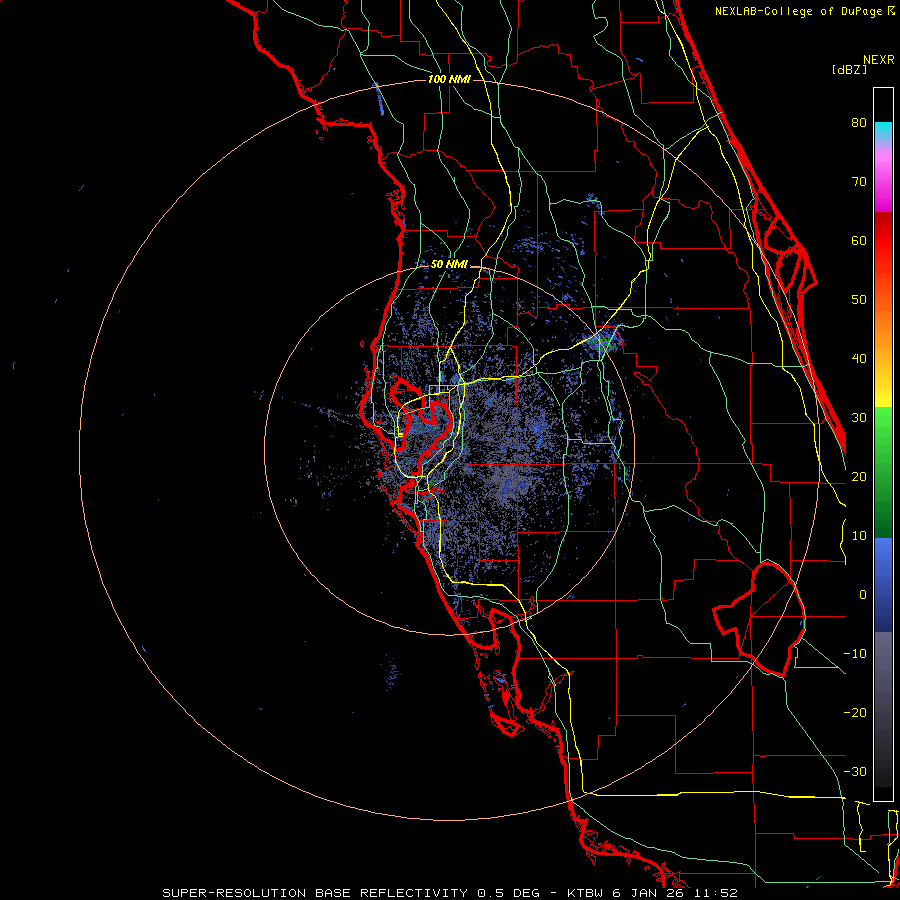Click the 40 dBZ scale value

click(x=859, y=359)
